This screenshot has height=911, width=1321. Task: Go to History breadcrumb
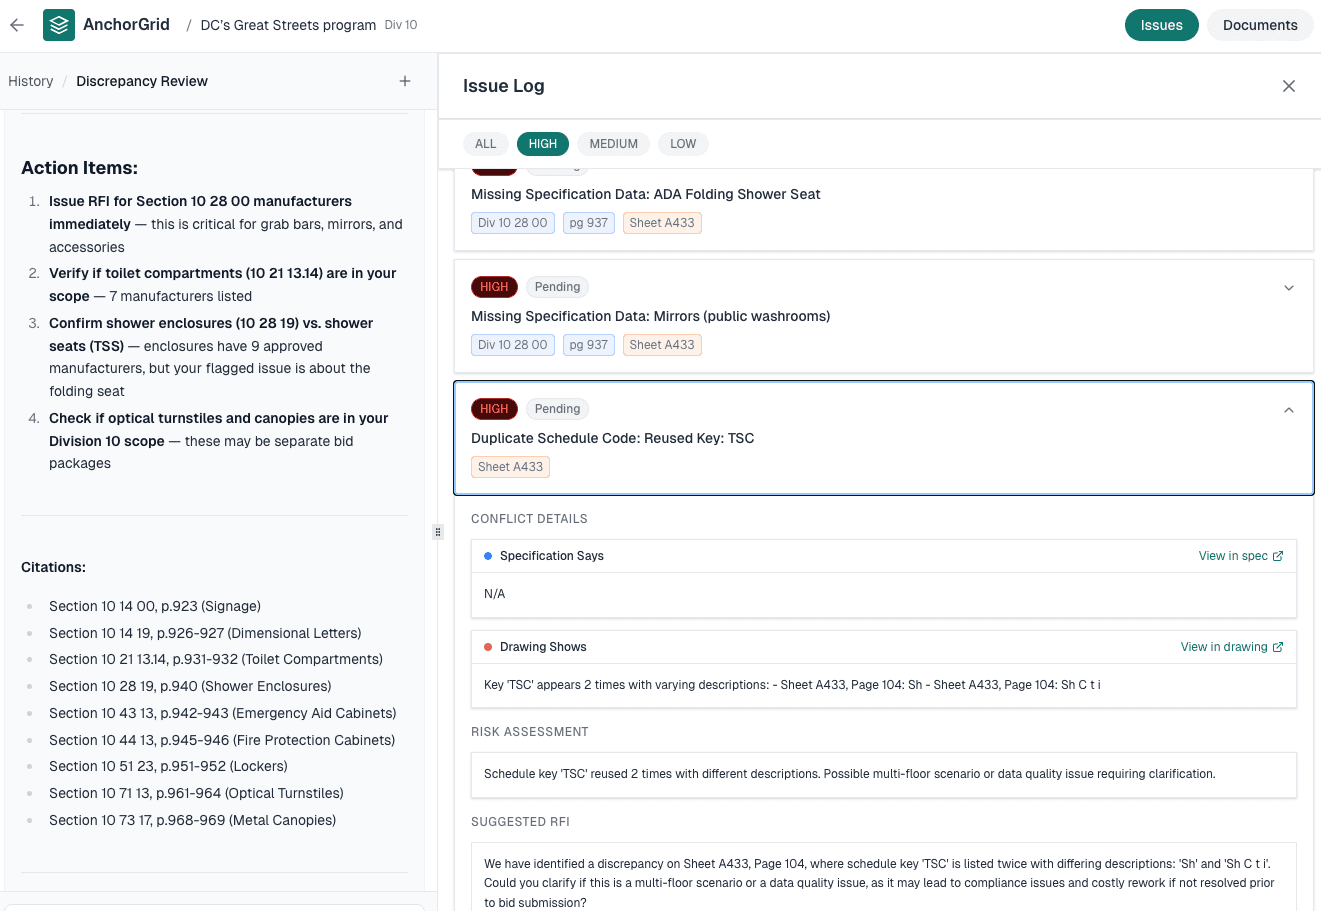(31, 81)
